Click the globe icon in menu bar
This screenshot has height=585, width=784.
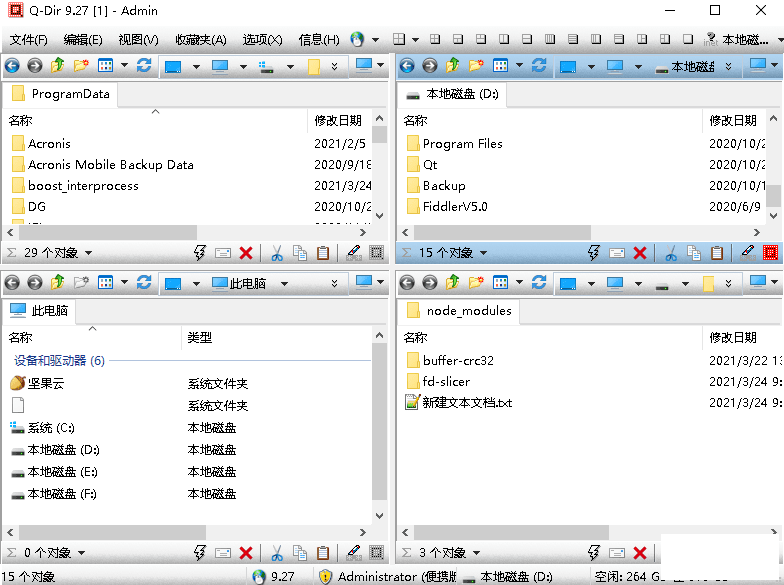point(357,39)
